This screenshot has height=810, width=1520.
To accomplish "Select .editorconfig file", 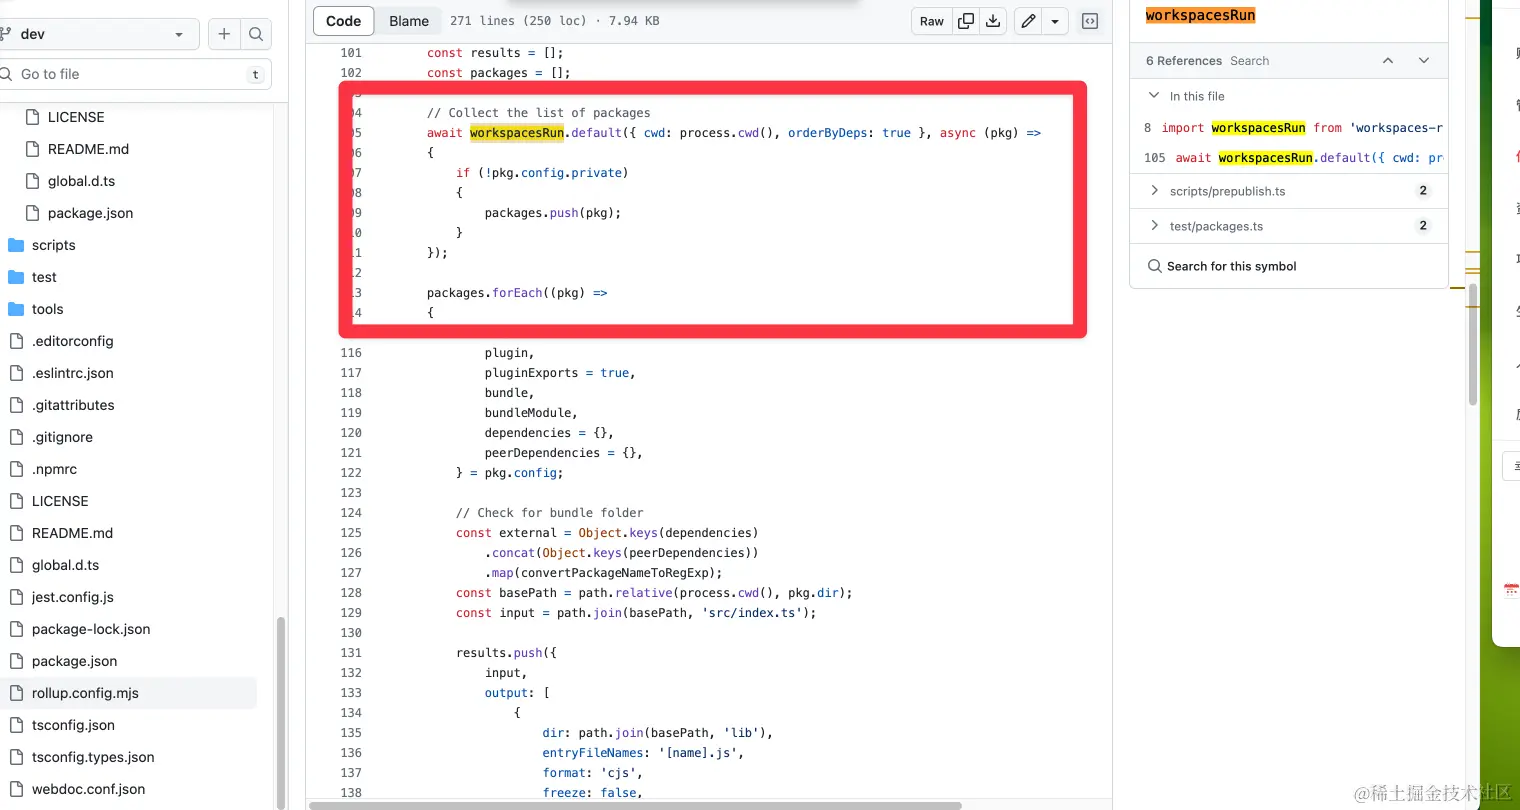I will coord(72,341).
